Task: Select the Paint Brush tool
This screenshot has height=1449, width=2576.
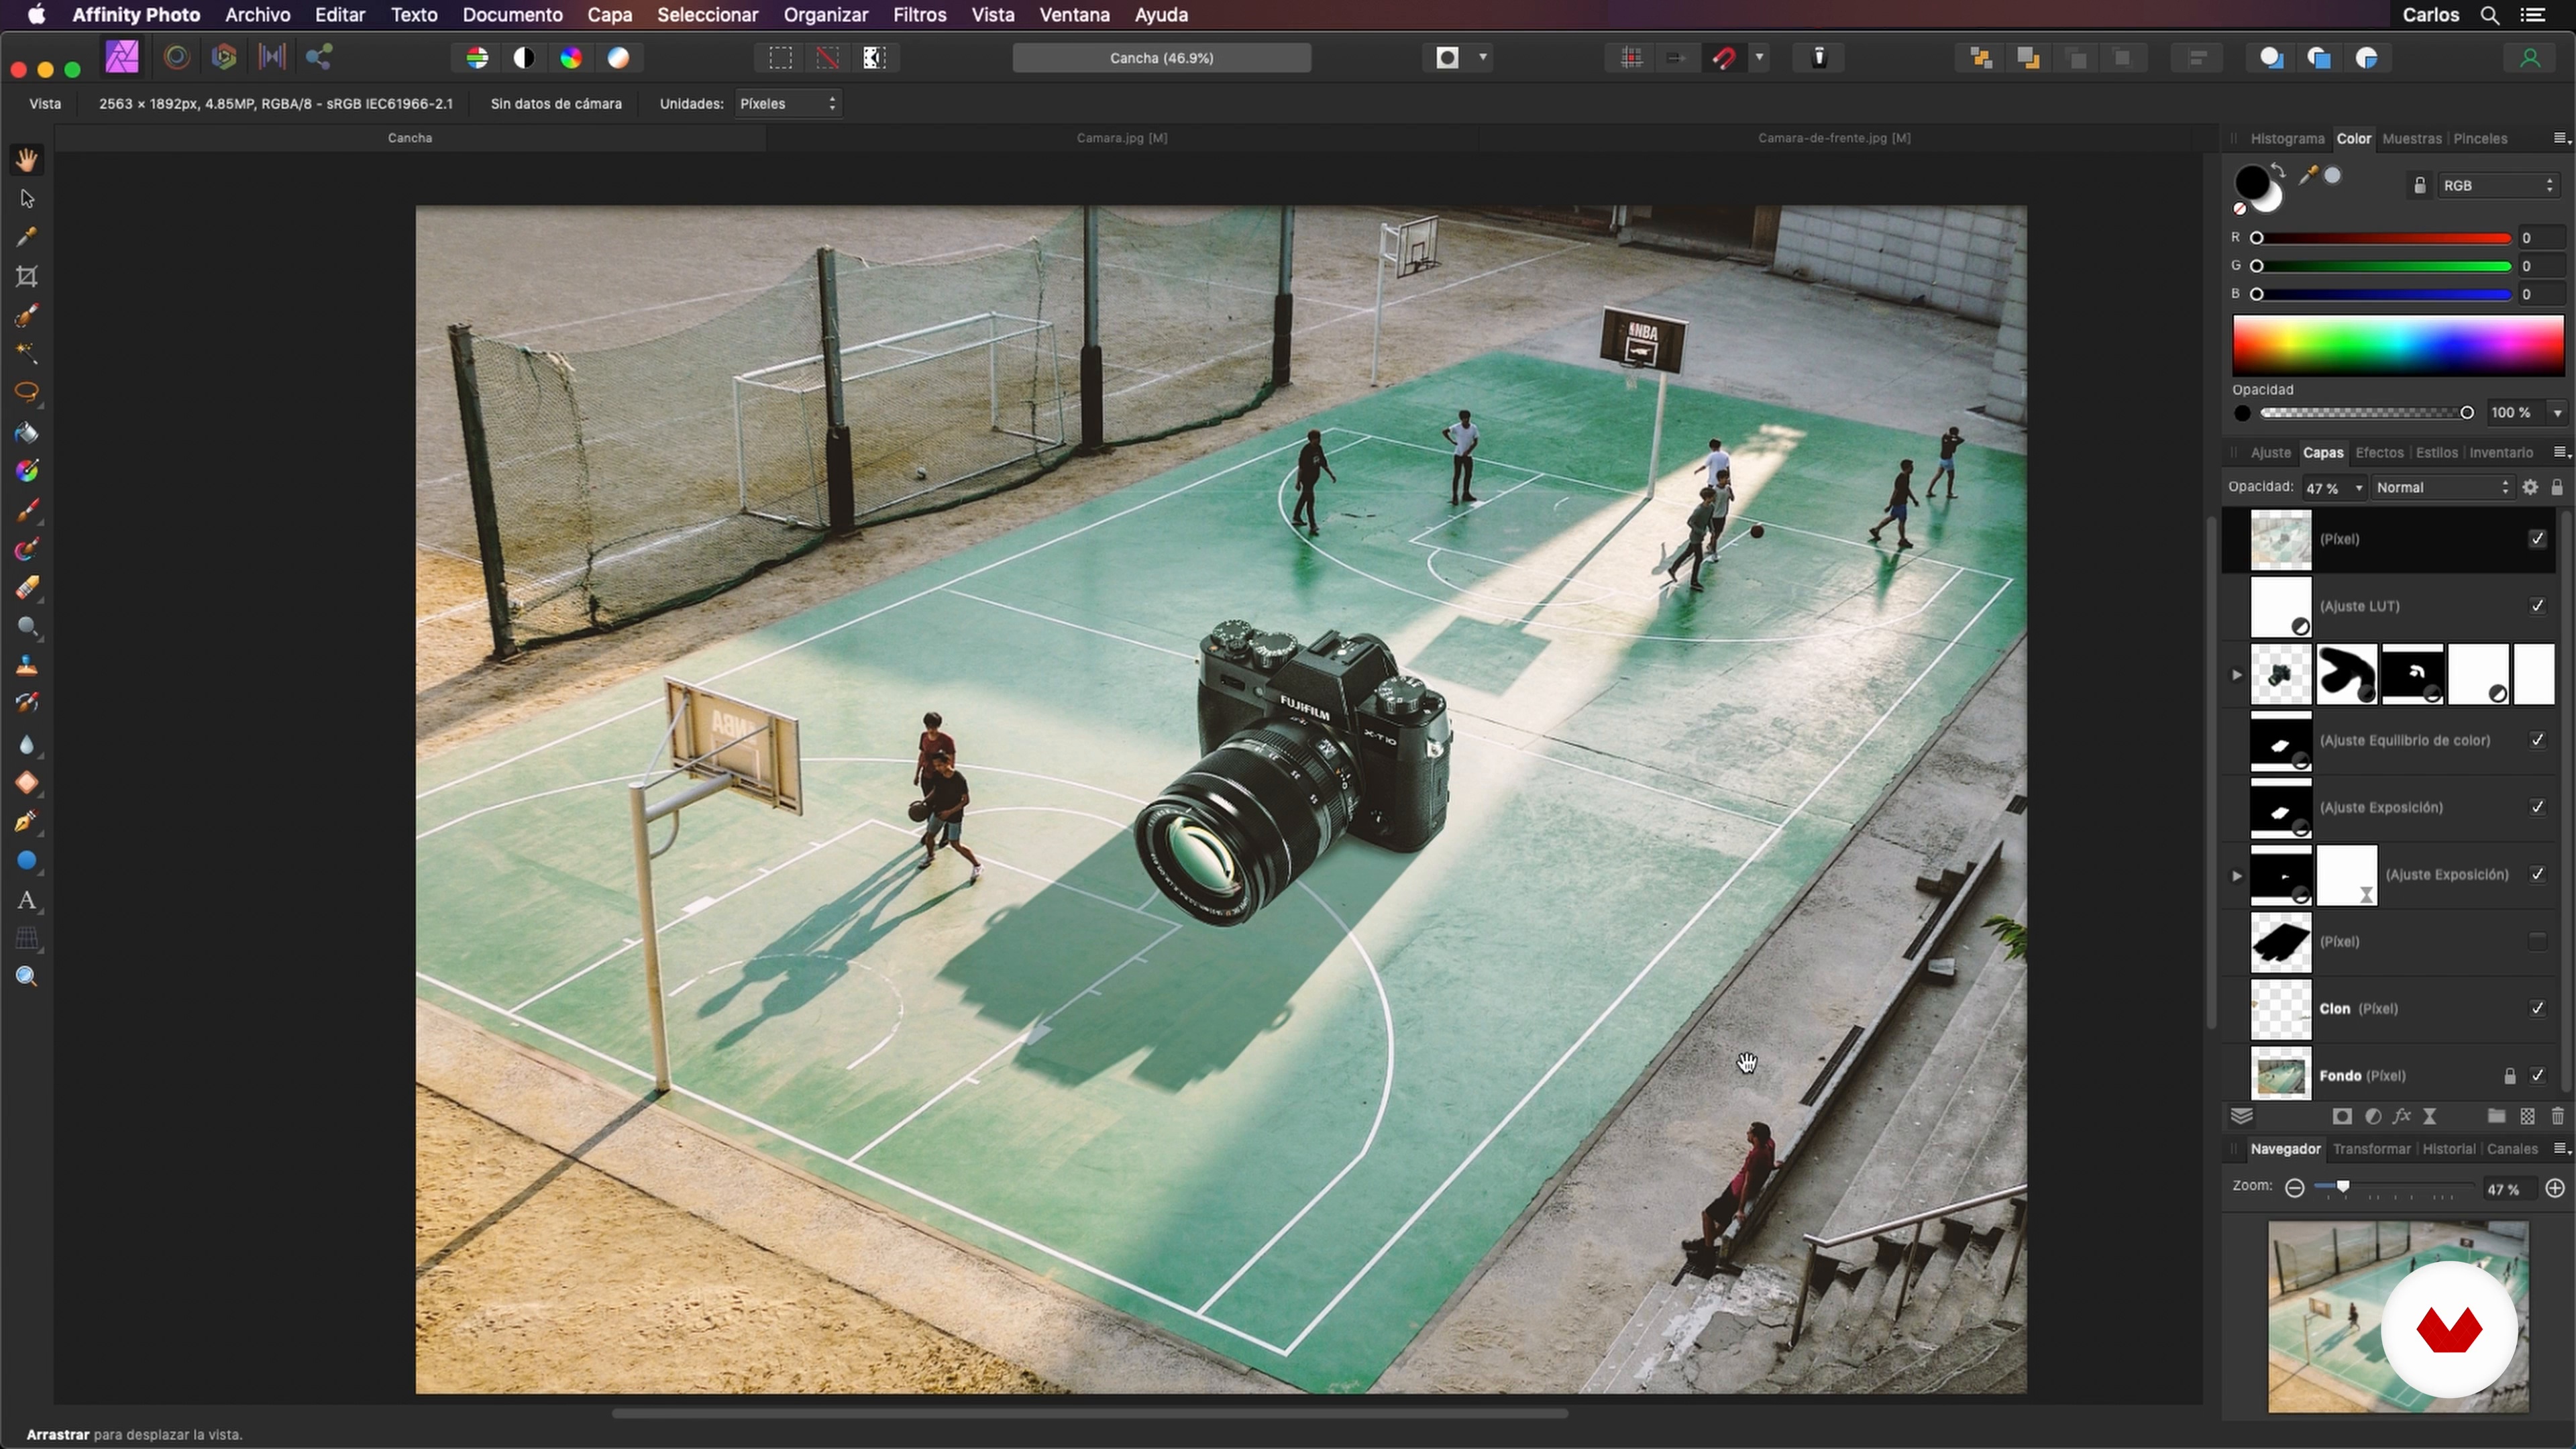Action: click(27, 510)
